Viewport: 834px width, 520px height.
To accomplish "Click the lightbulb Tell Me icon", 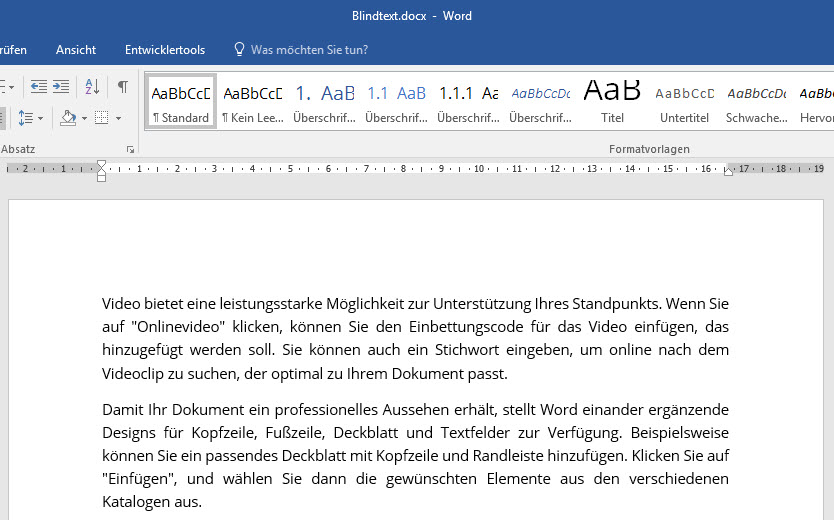I will 239,49.
